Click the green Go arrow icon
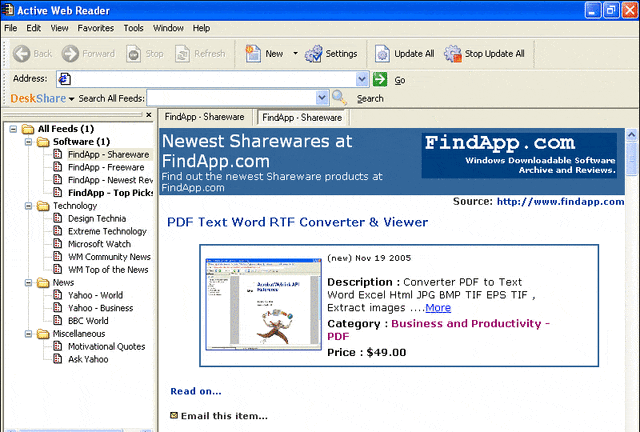The width and height of the screenshot is (640, 432). (x=380, y=79)
